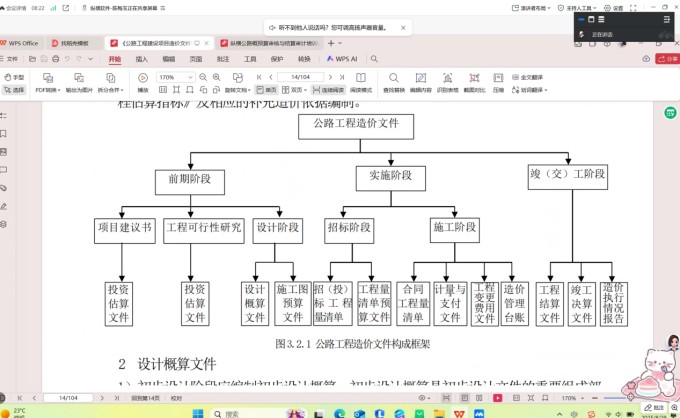This screenshot has height=418, width=680.
Task: Click the Play (播放) slideshow icon
Action: tap(142, 84)
